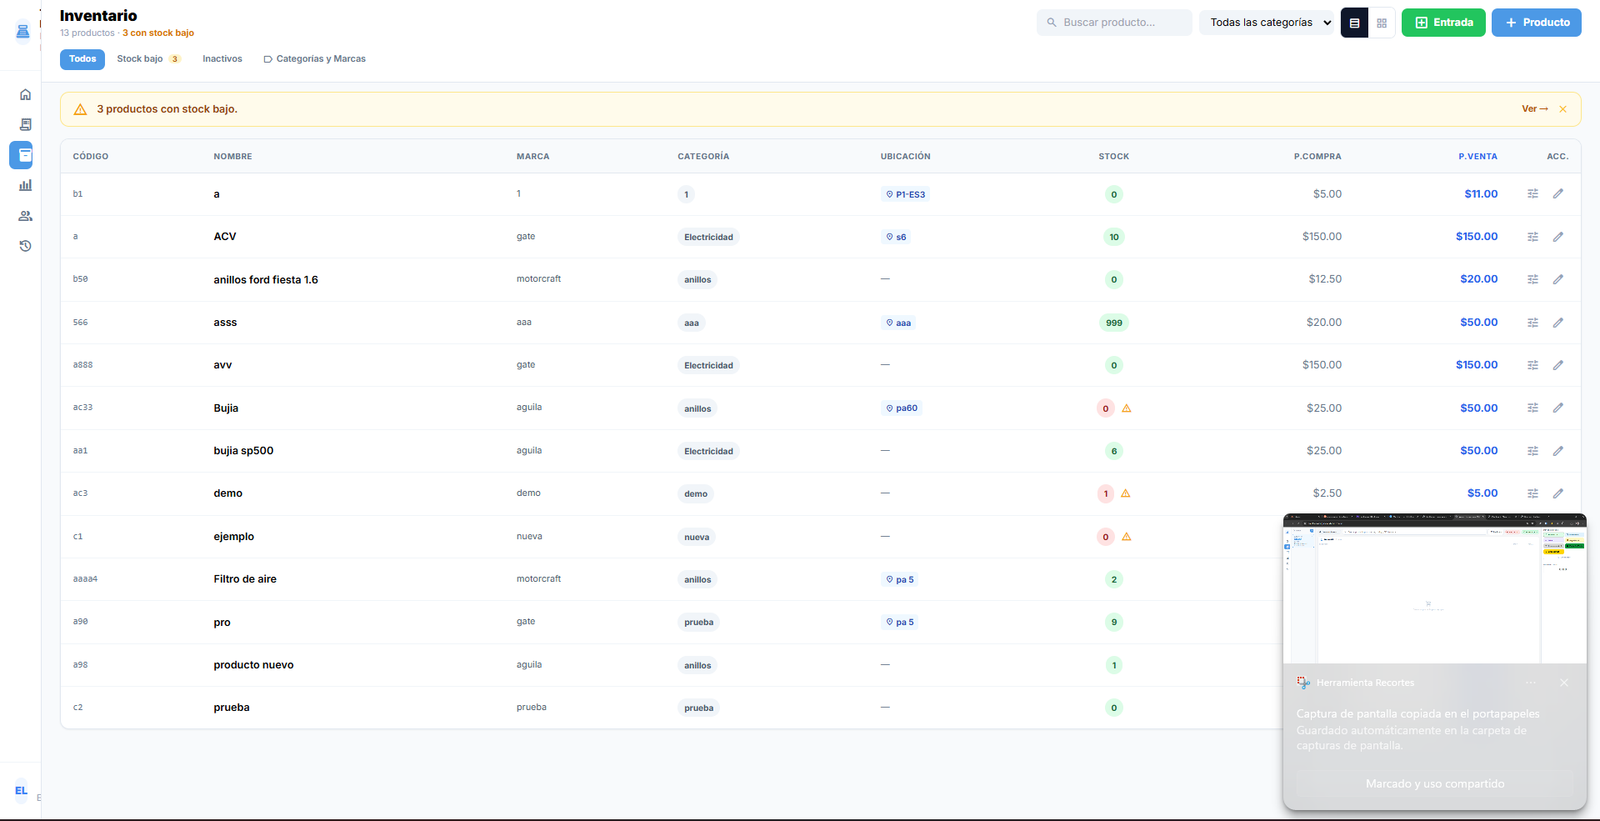Image resolution: width=1600 pixels, height=821 pixels.
Task: Click the app logo at sidebar top
Action: tap(22, 32)
